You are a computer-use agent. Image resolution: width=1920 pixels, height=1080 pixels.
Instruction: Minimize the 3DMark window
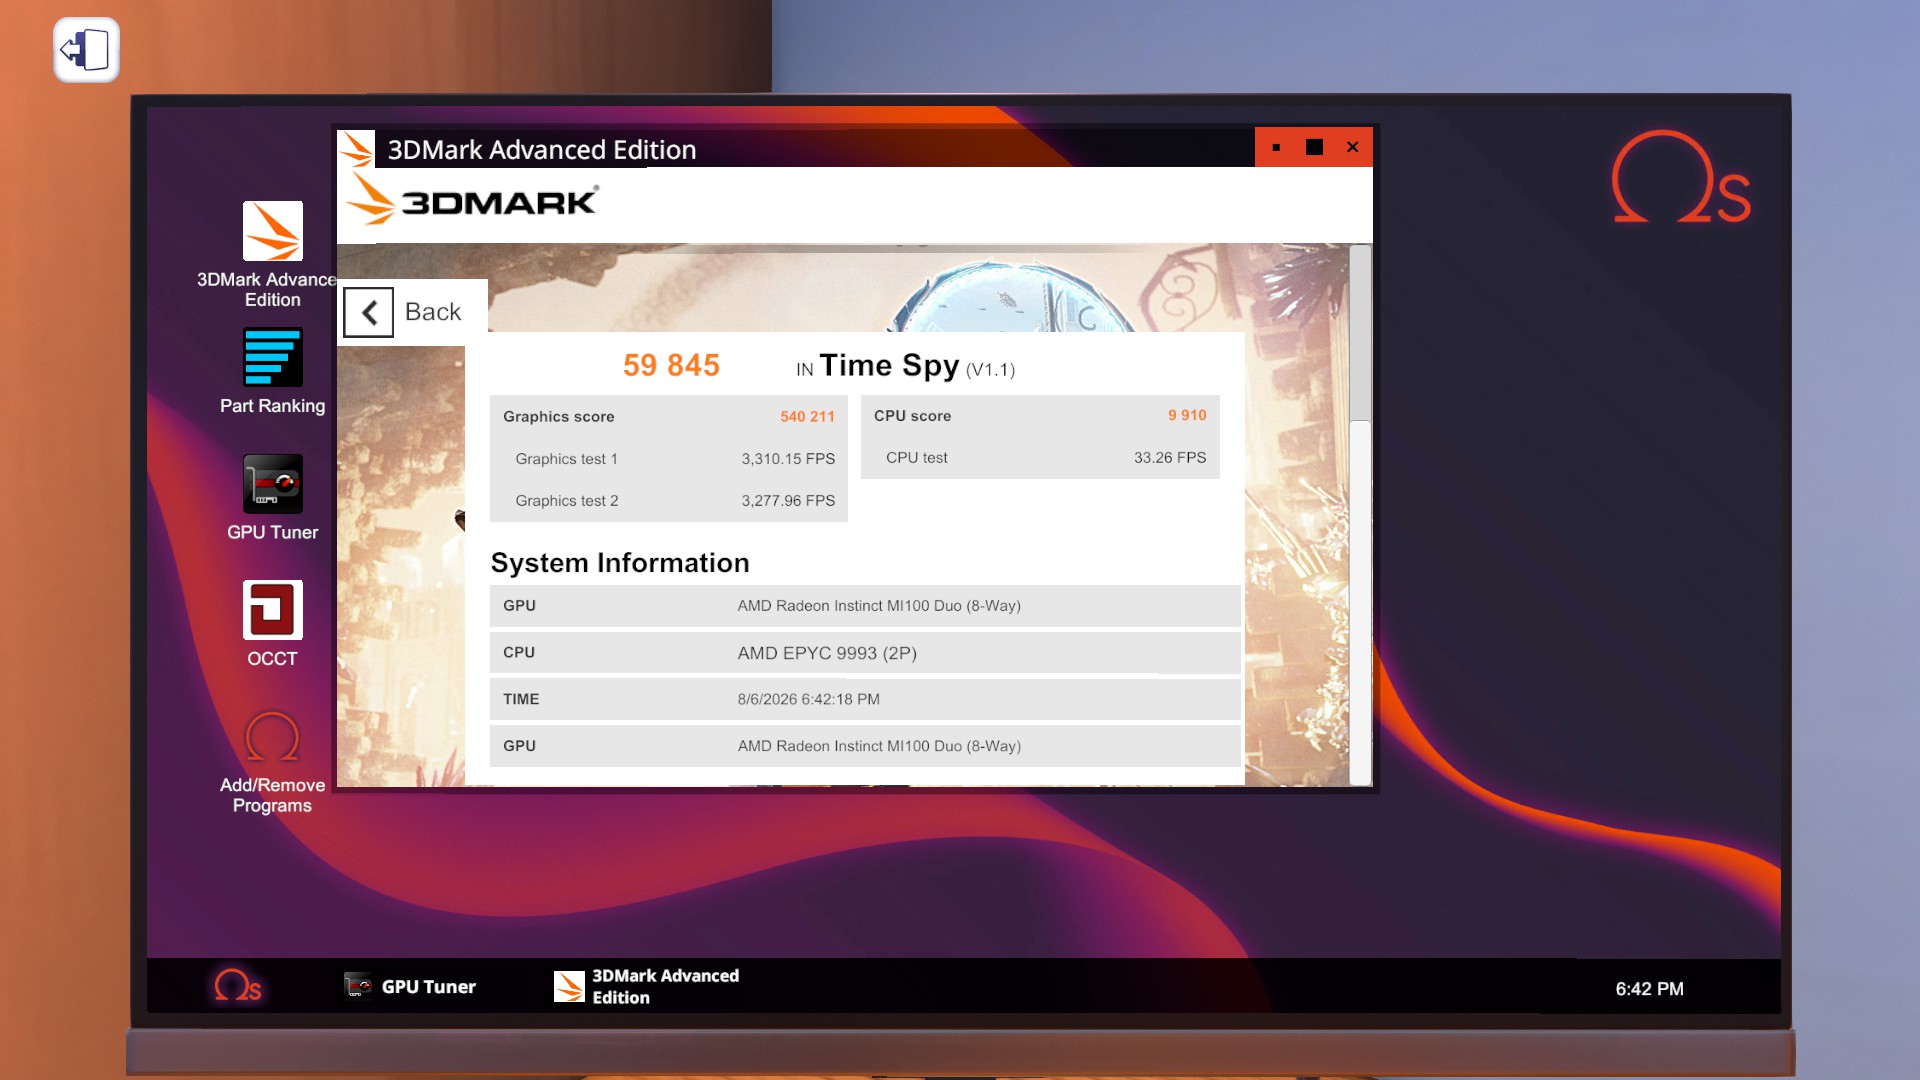(x=1276, y=147)
